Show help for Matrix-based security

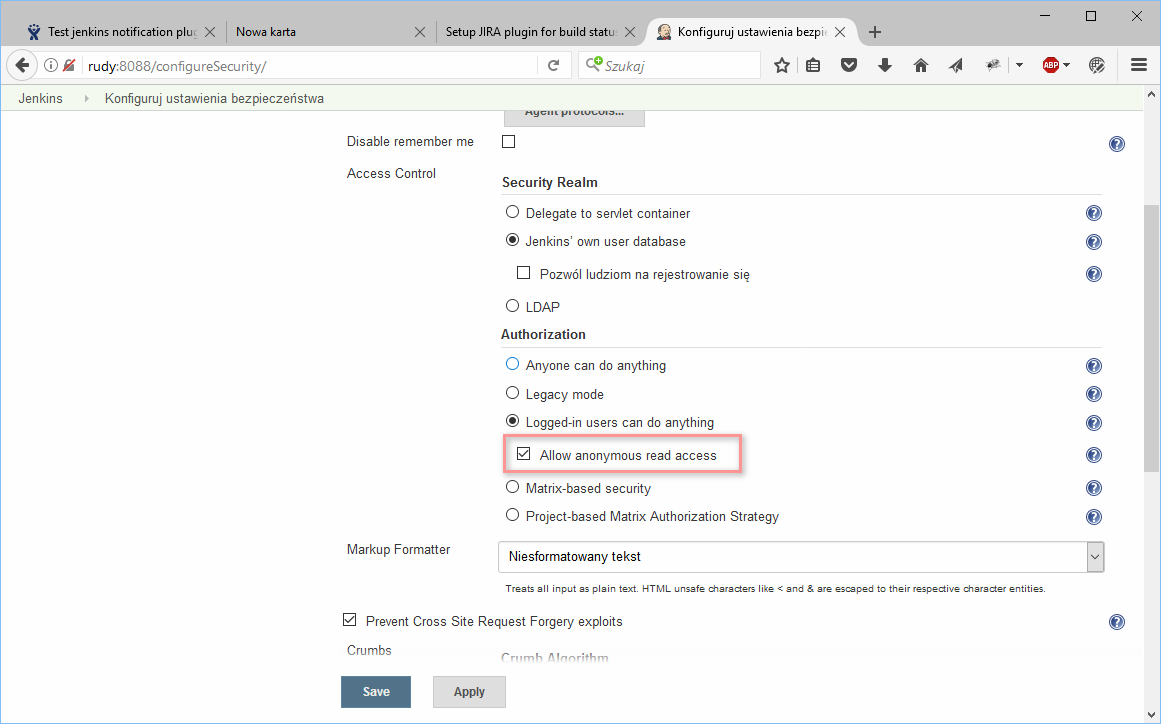coord(1094,489)
